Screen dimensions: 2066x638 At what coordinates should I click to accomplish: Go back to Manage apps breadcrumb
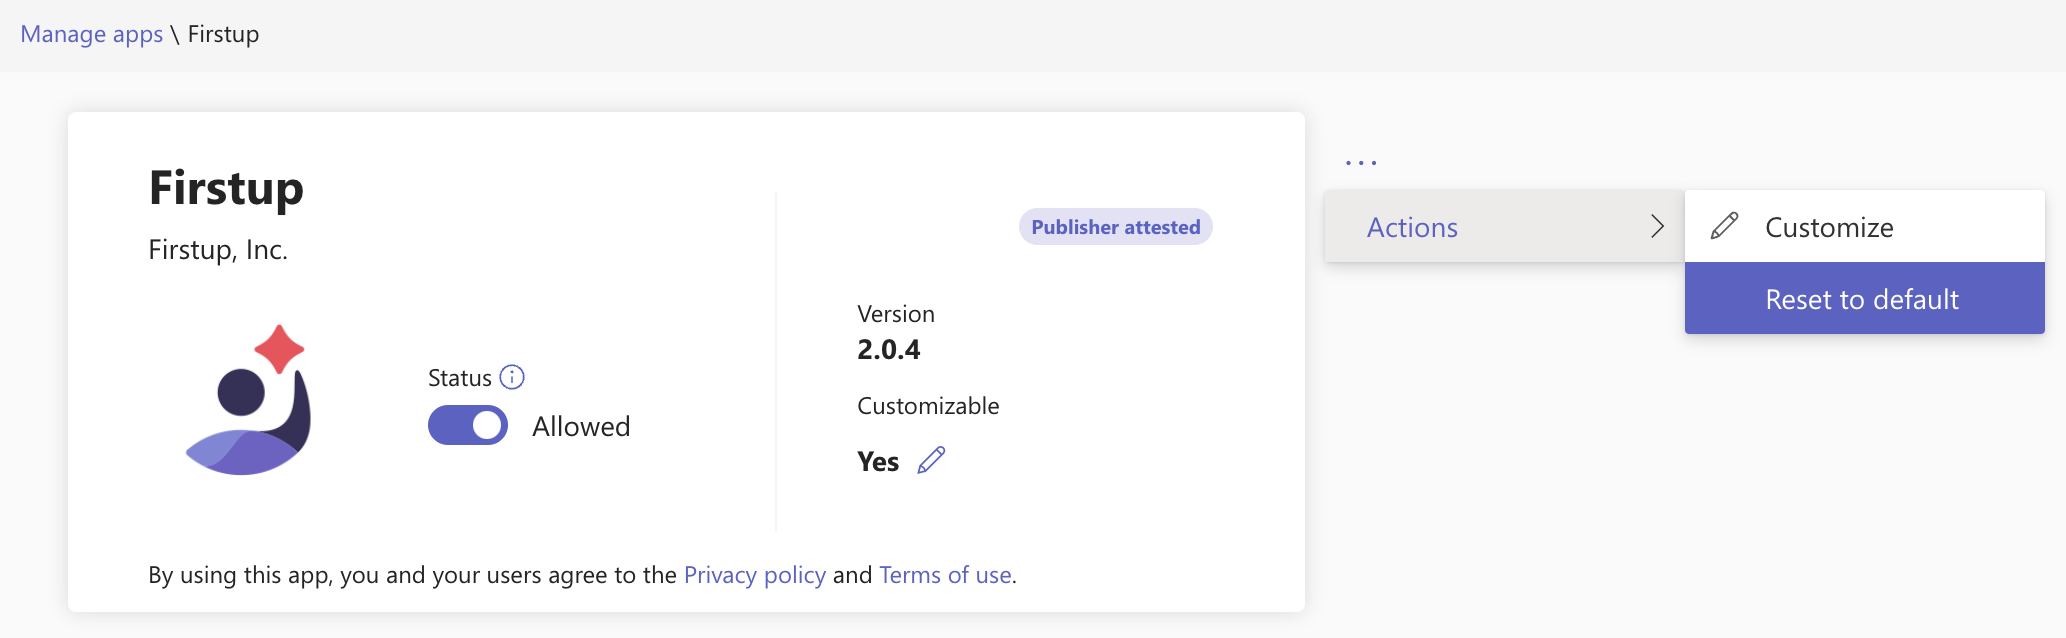pyautogui.click(x=92, y=34)
